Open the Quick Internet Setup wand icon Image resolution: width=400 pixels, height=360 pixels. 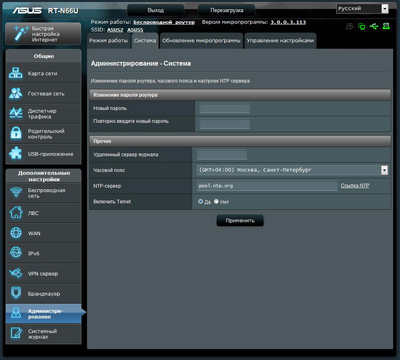click(x=21, y=34)
